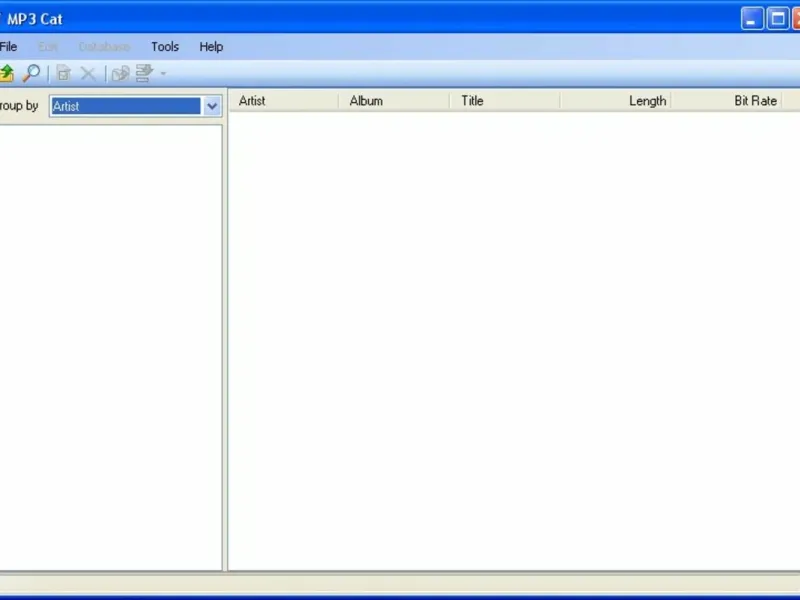Open the disabled Database menu
This screenshot has height=600, width=800.
point(104,47)
